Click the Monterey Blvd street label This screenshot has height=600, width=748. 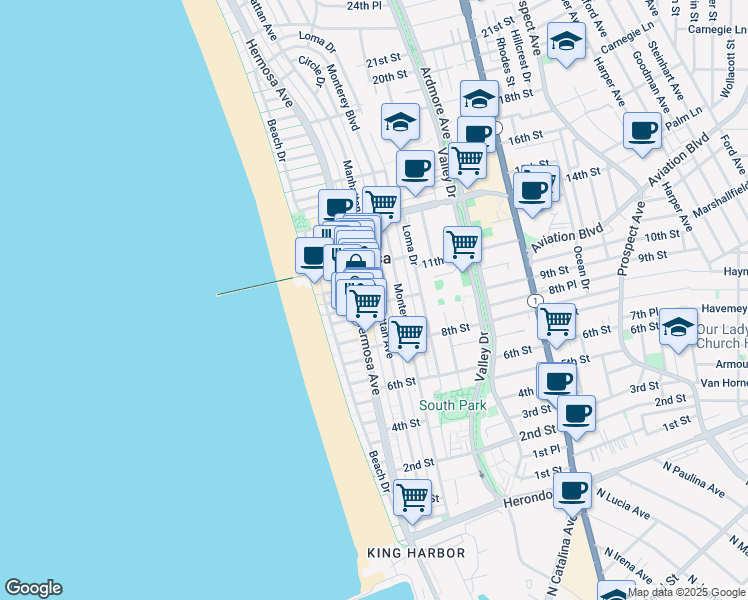point(342,97)
